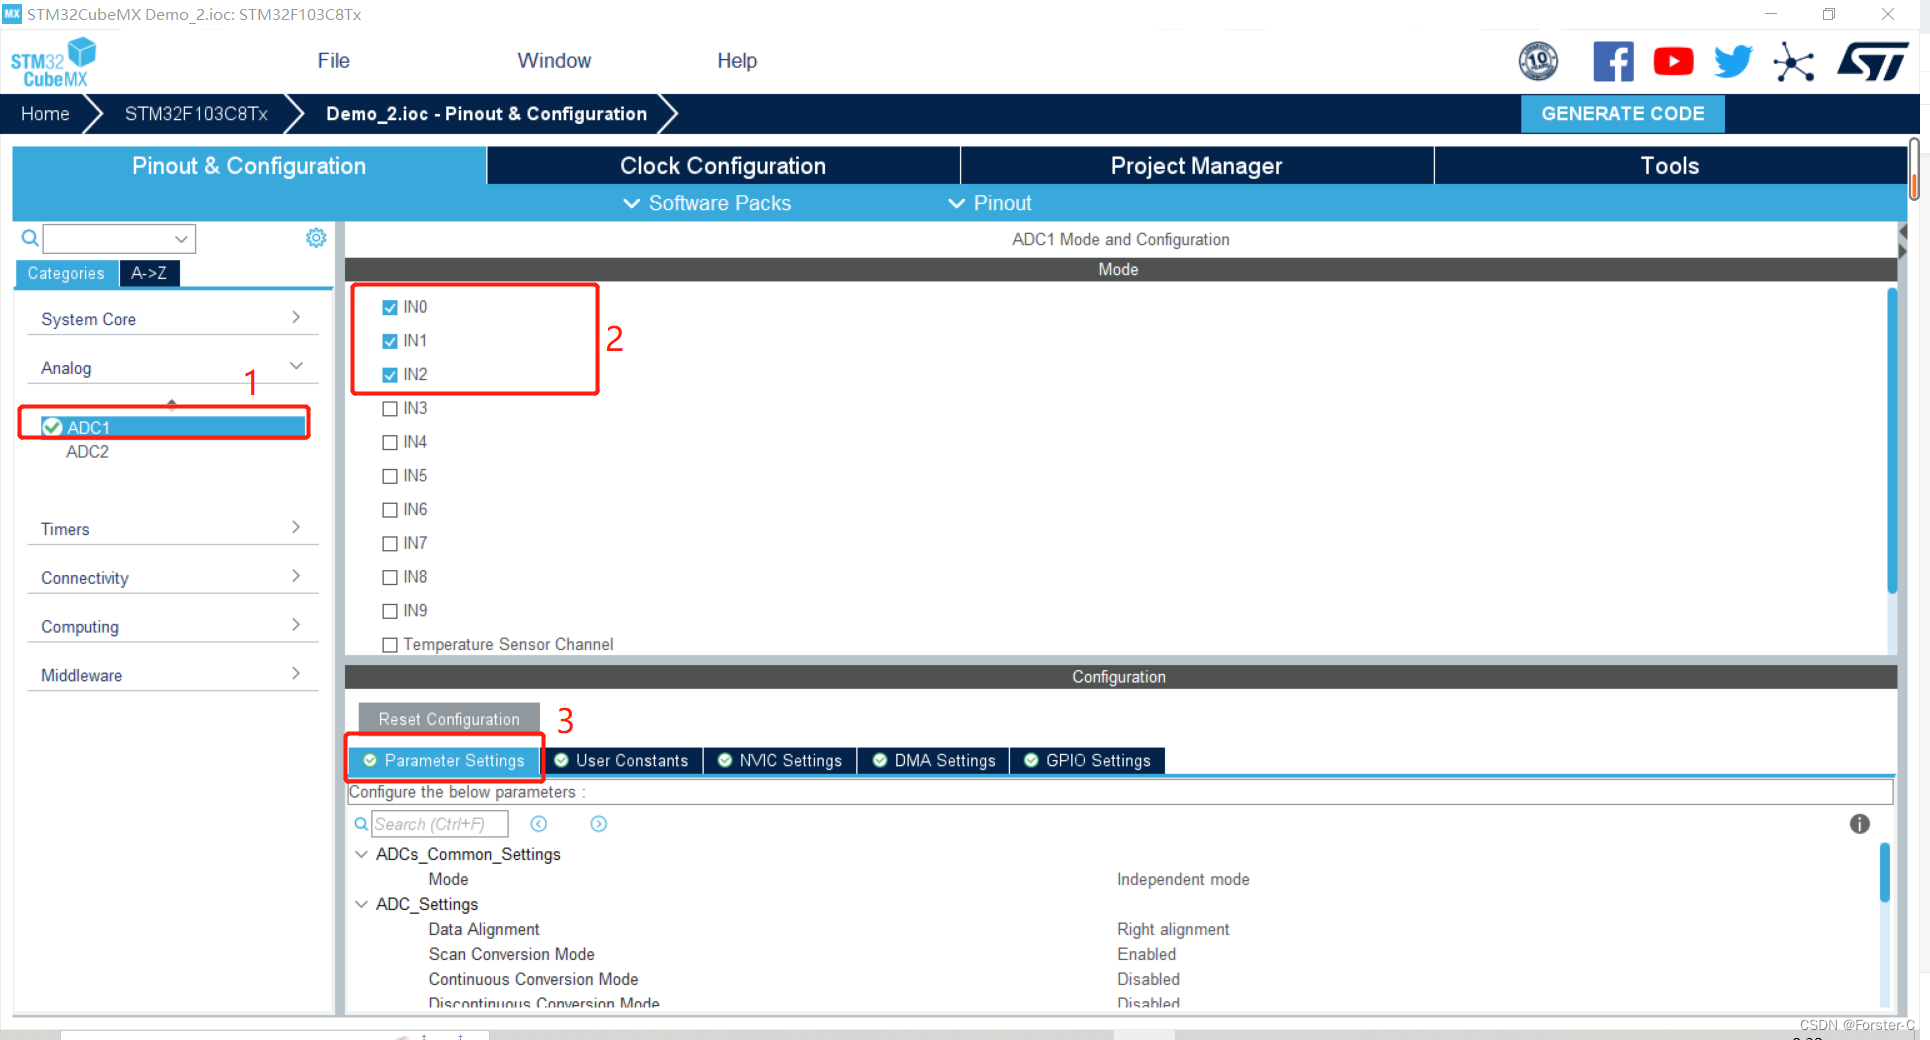This screenshot has width=1930, height=1040.
Task: Enable the IN4 channel checkbox
Action: 390,442
